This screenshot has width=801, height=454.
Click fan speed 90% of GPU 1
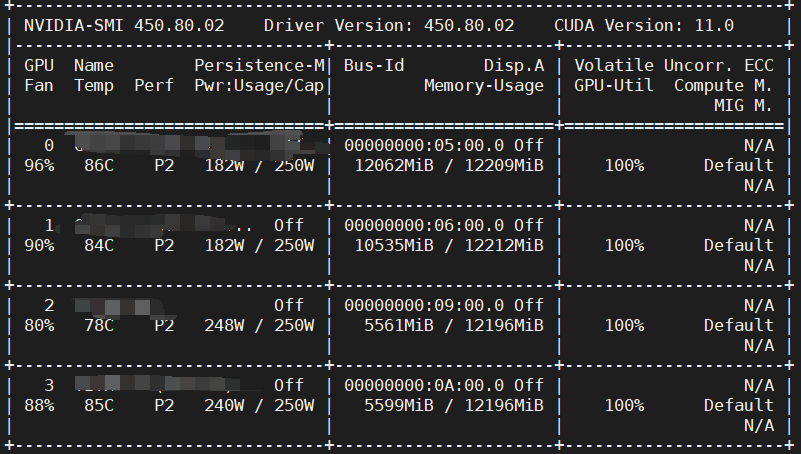pyautogui.click(x=39, y=246)
